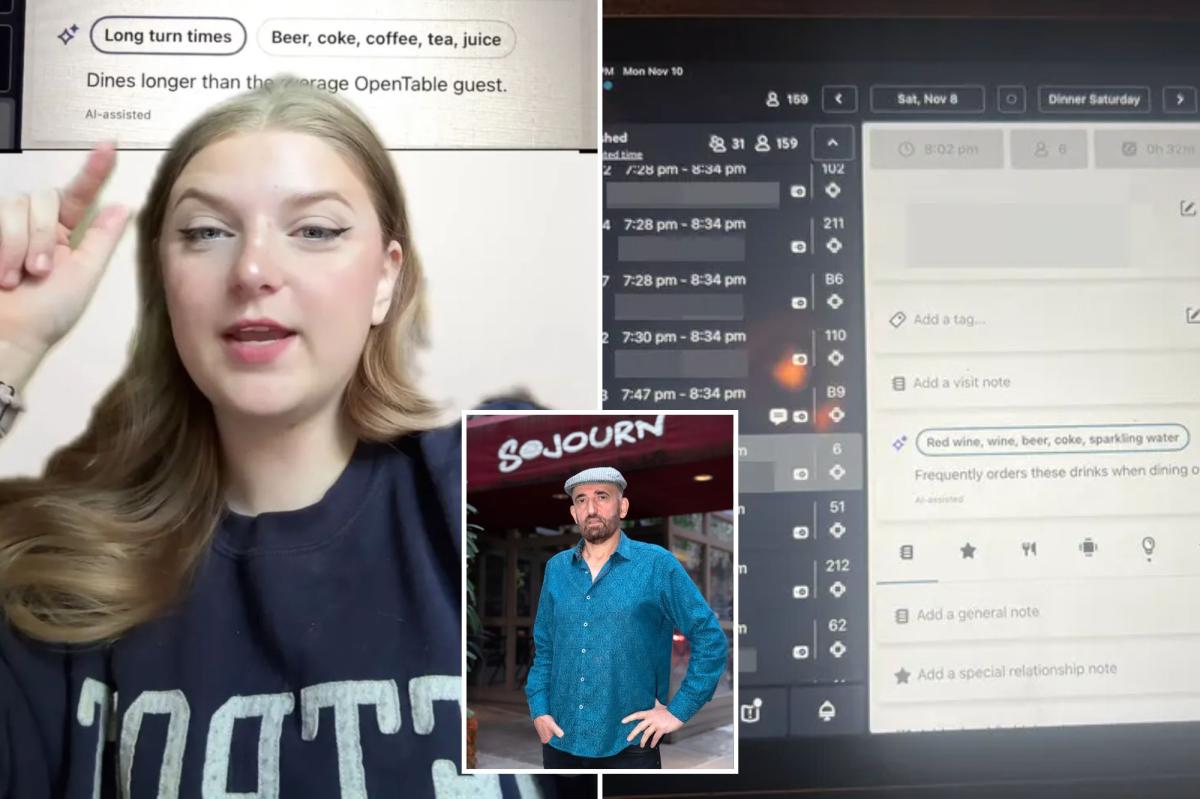The image size is (1200, 799).
Task: Switch to the fork and knife dining tab
Action: coord(1028,549)
